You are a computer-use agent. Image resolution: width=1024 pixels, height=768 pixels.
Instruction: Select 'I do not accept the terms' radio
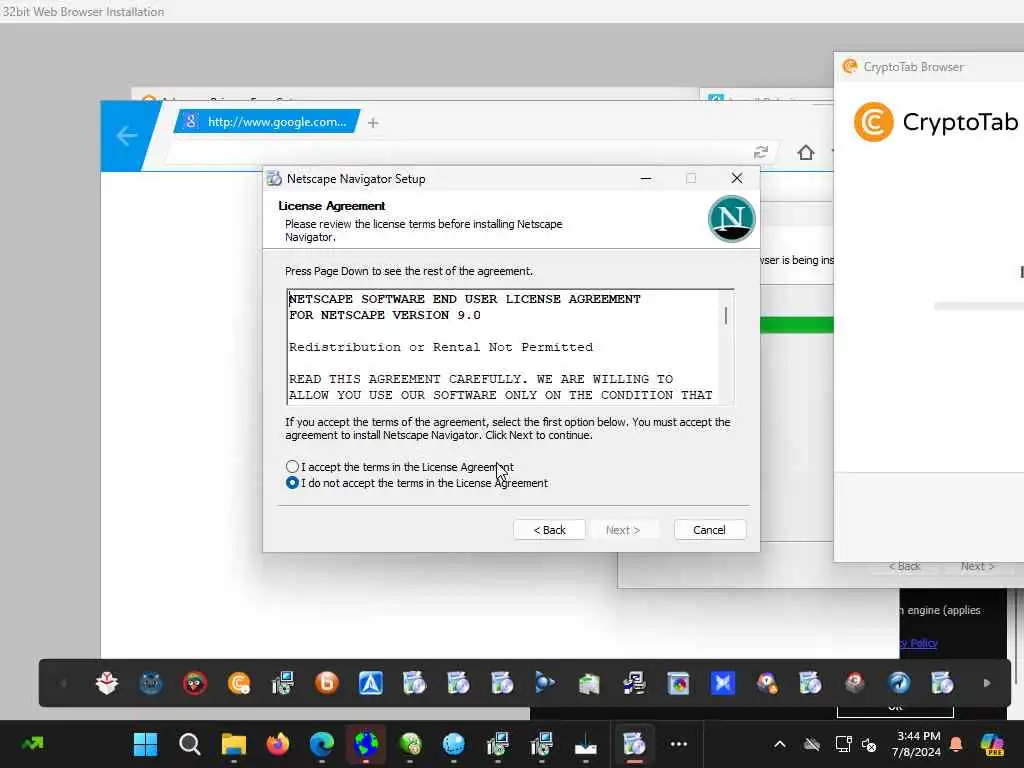[292, 483]
